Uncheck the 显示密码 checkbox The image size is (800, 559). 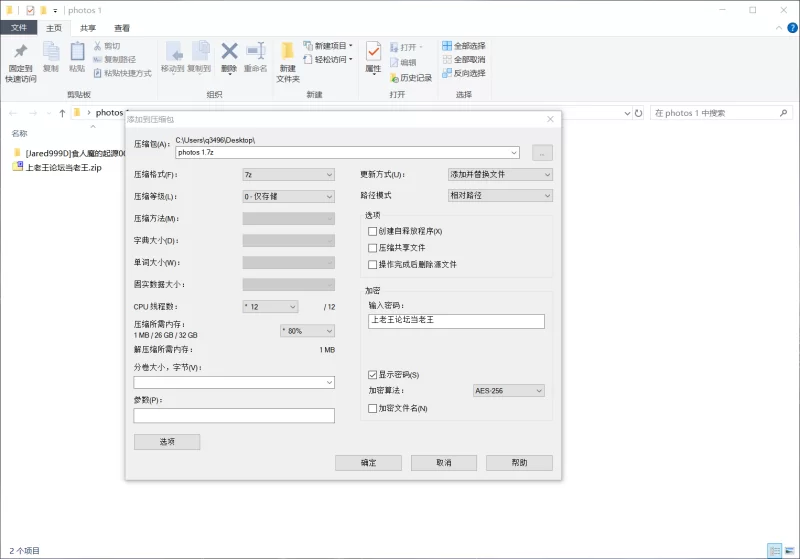click(373, 374)
